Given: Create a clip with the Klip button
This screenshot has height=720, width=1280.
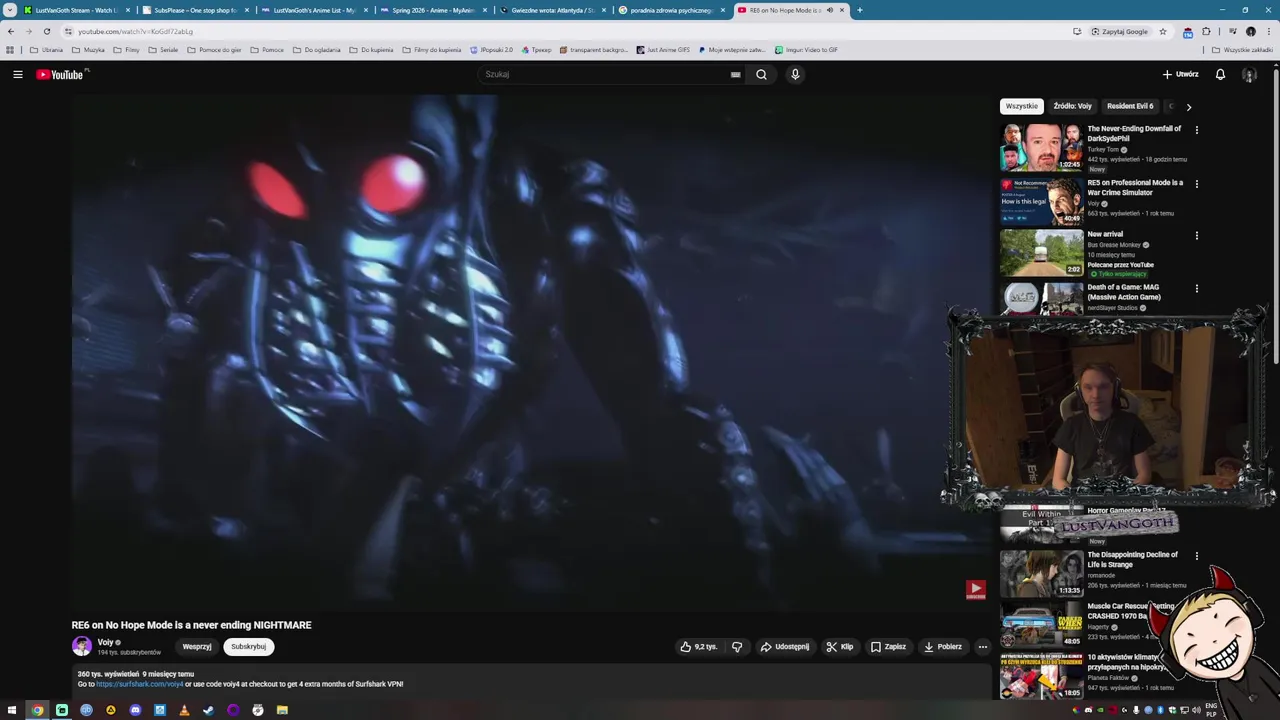Looking at the screenshot, I should pos(840,647).
